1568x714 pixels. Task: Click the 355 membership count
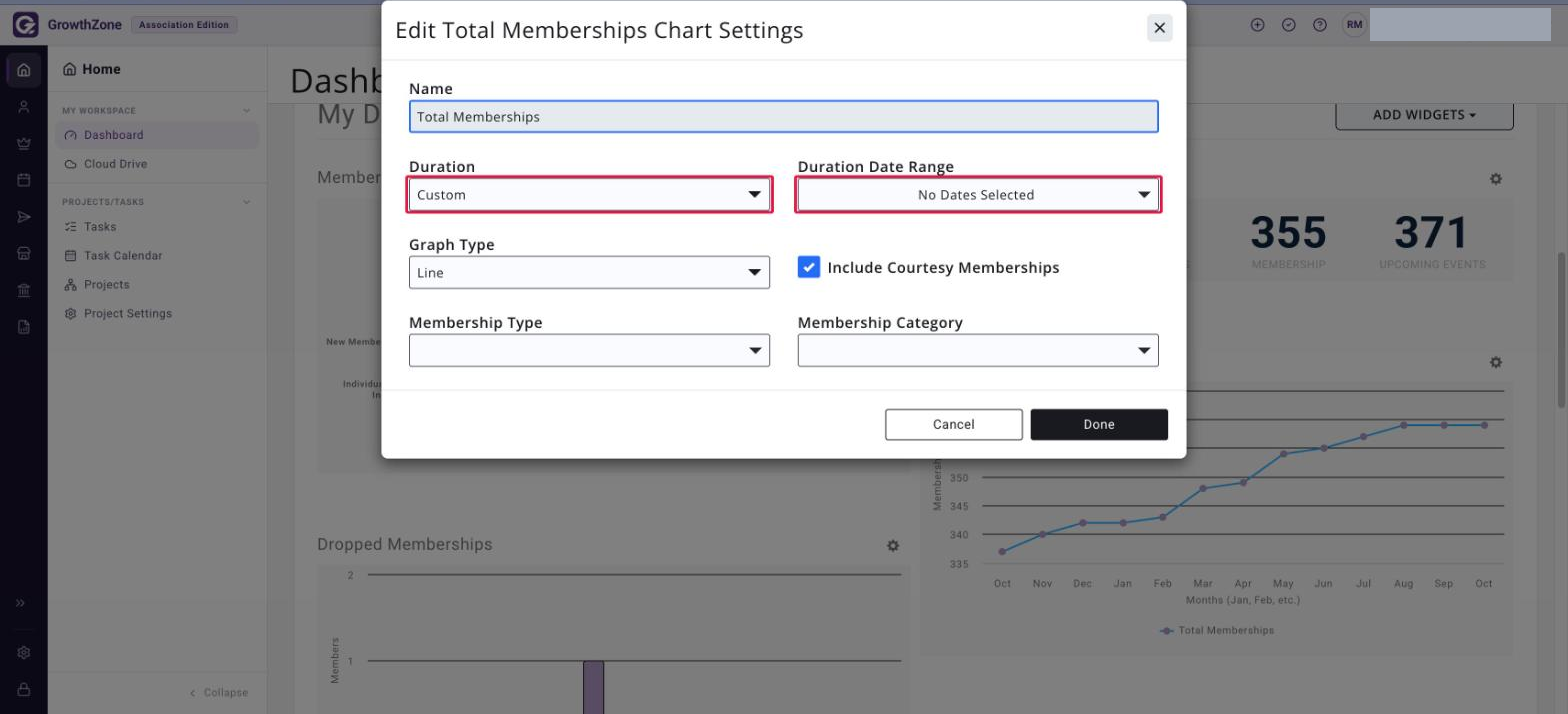click(1288, 233)
